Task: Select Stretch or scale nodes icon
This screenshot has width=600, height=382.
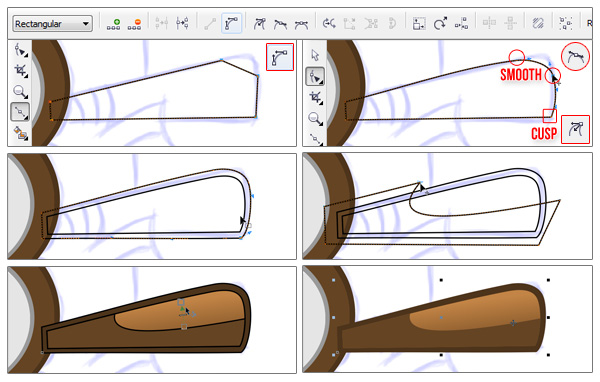Action: point(419,24)
